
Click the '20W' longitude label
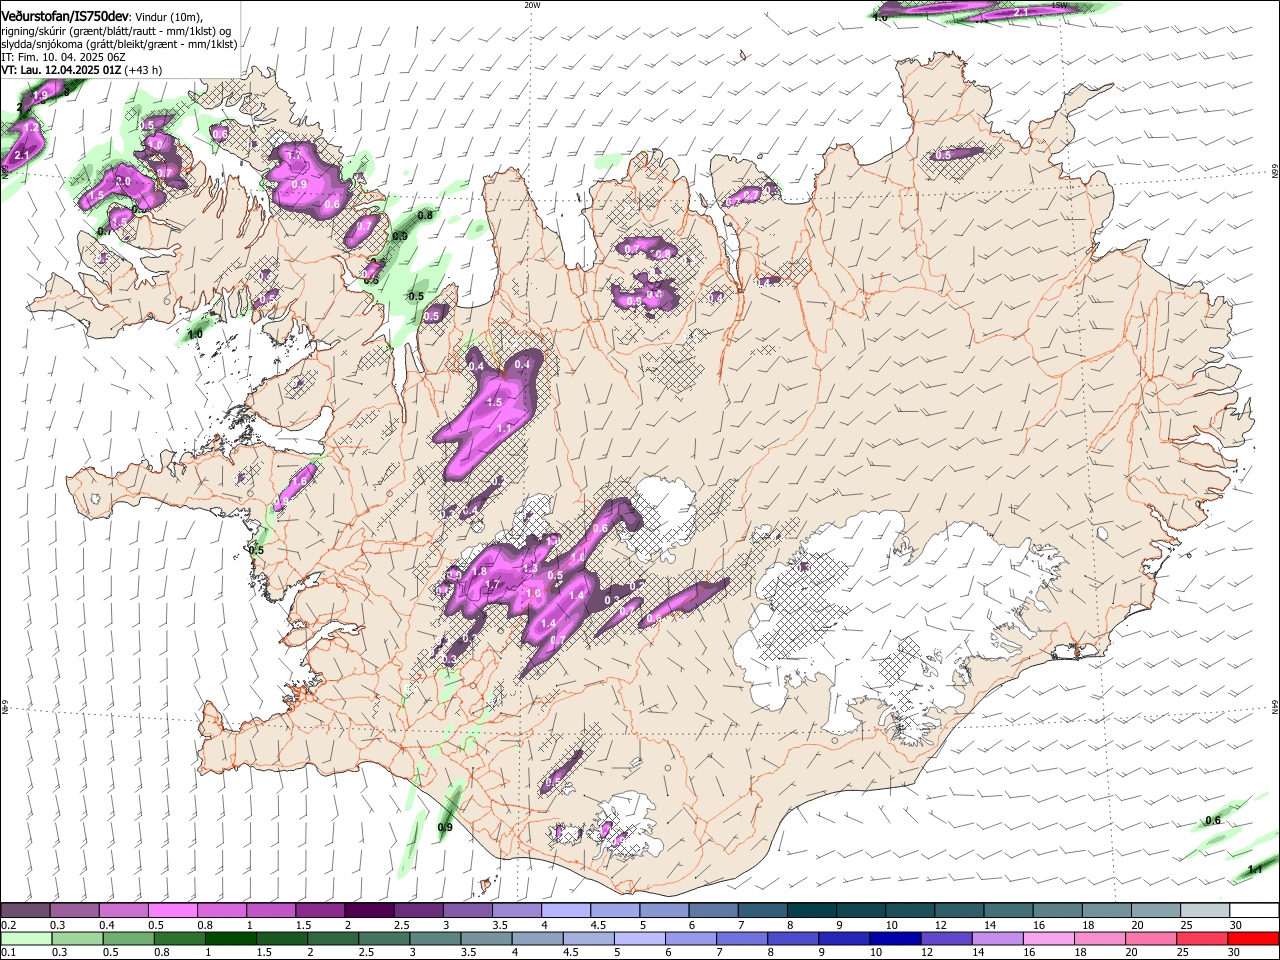point(532,5)
